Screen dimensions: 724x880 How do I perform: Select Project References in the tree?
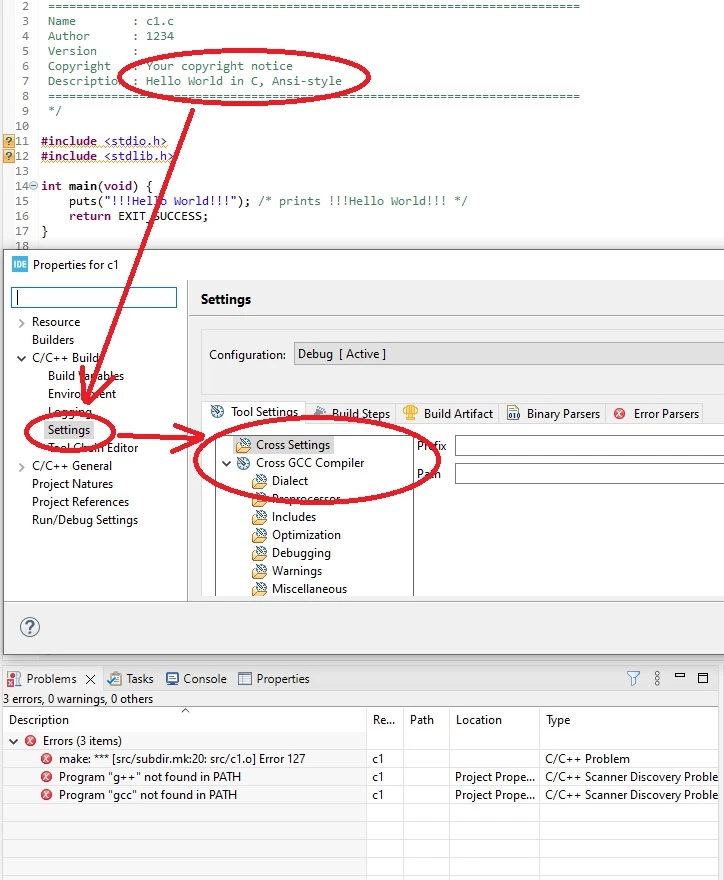click(x=80, y=502)
